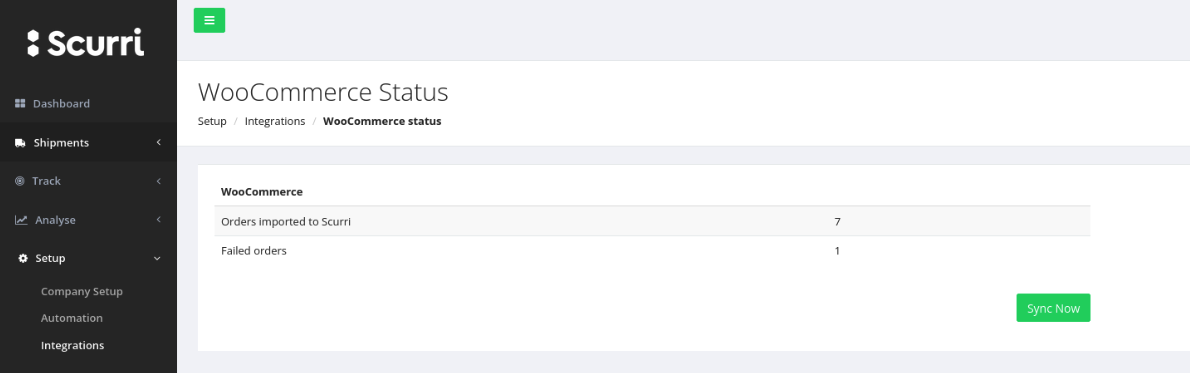The width and height of the screenshot is (1190, 373).
Task: Click the Analyse chart icon
Action: [21, 220]
